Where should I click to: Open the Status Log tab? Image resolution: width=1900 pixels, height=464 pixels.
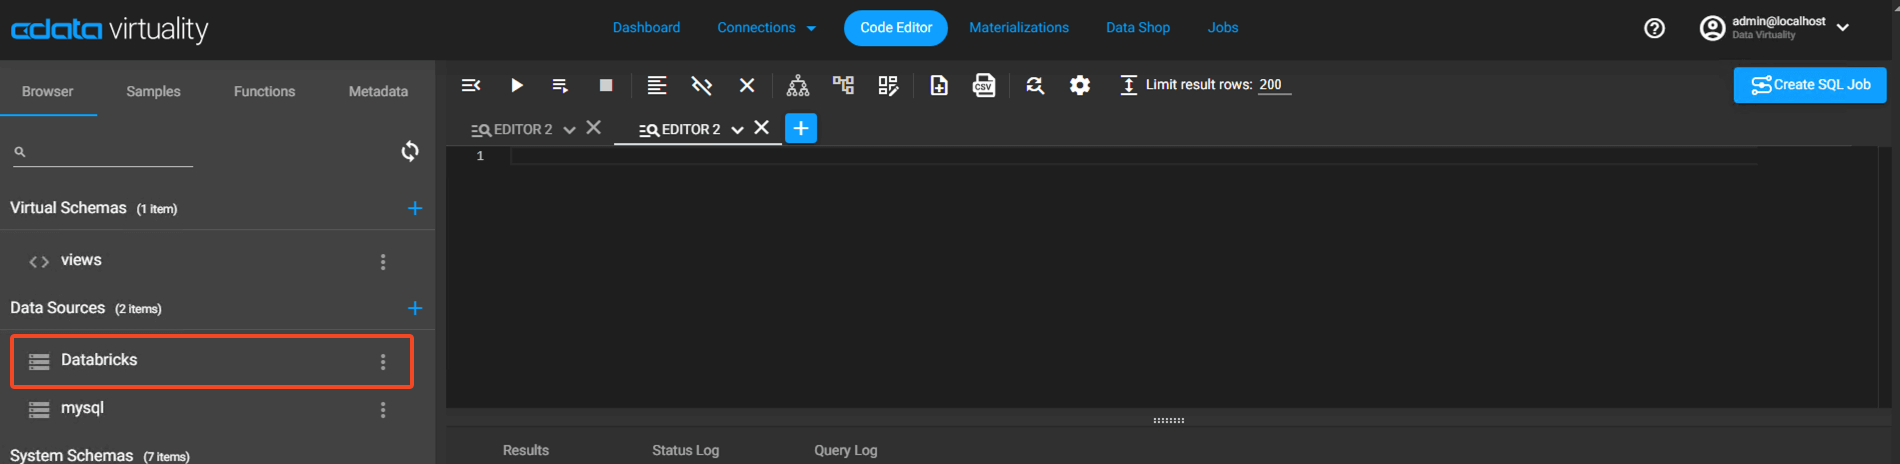point(685,450)
